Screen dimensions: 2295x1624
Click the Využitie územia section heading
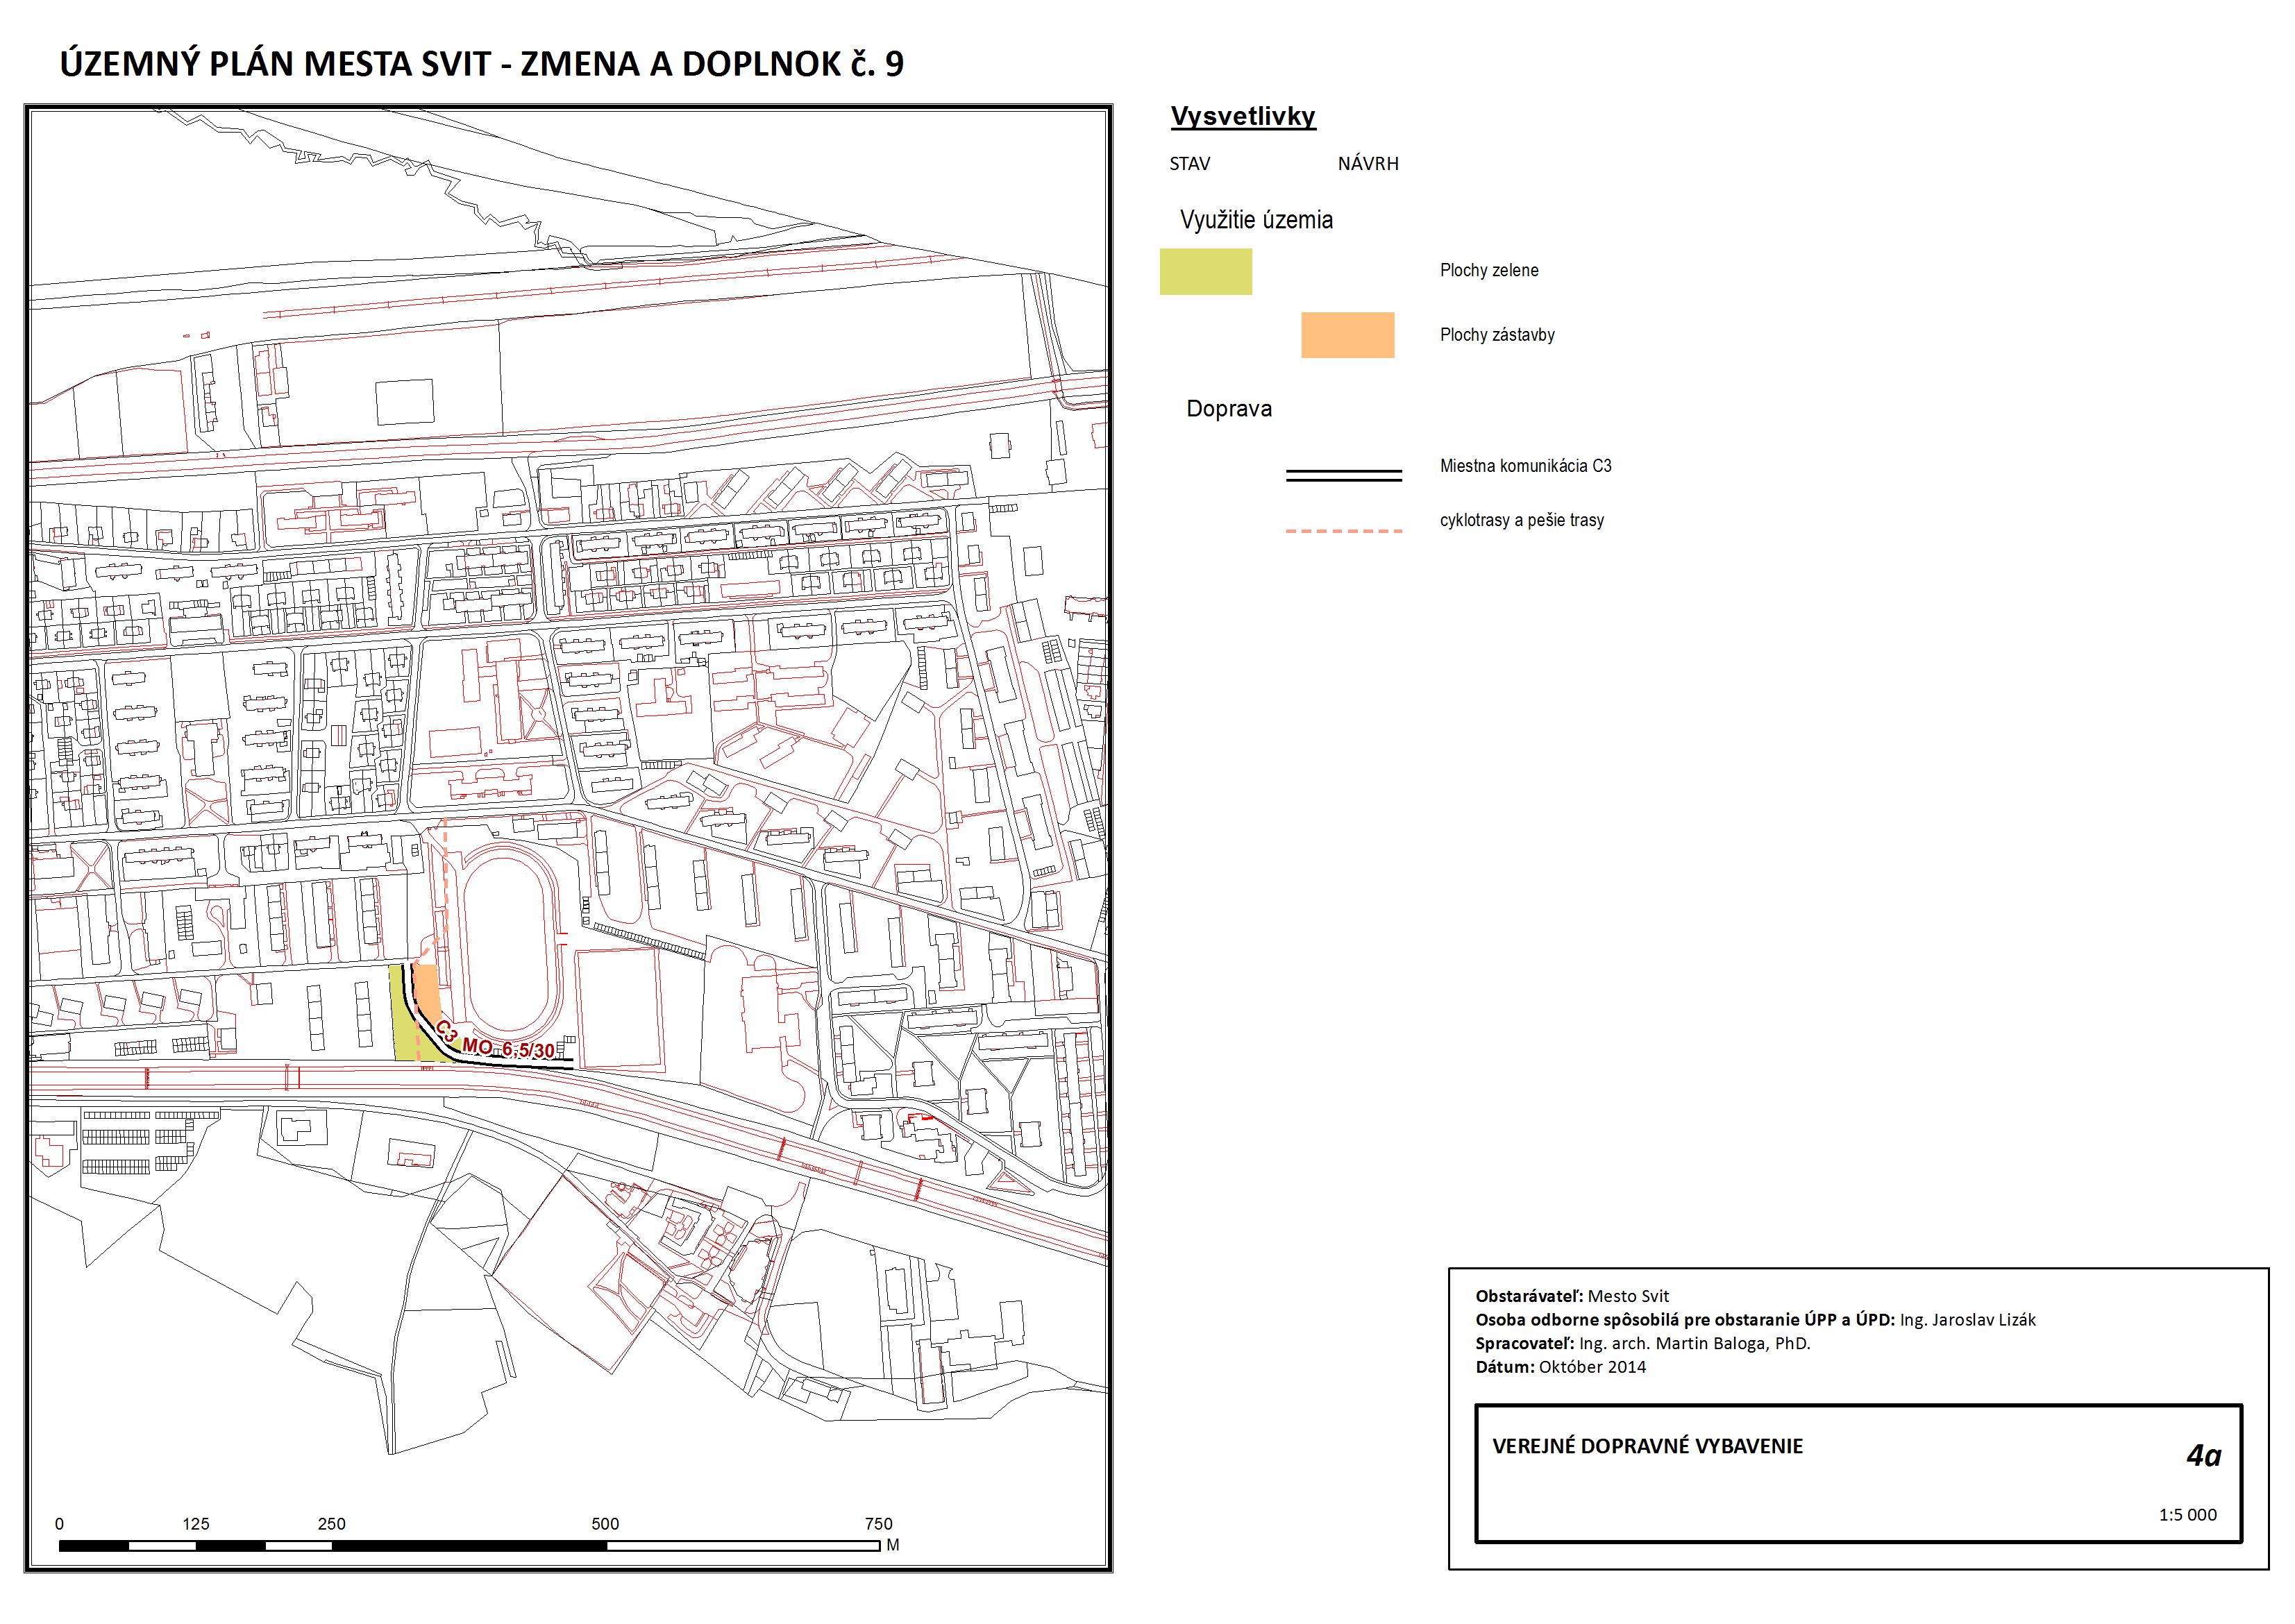(x=1256, y=220)
